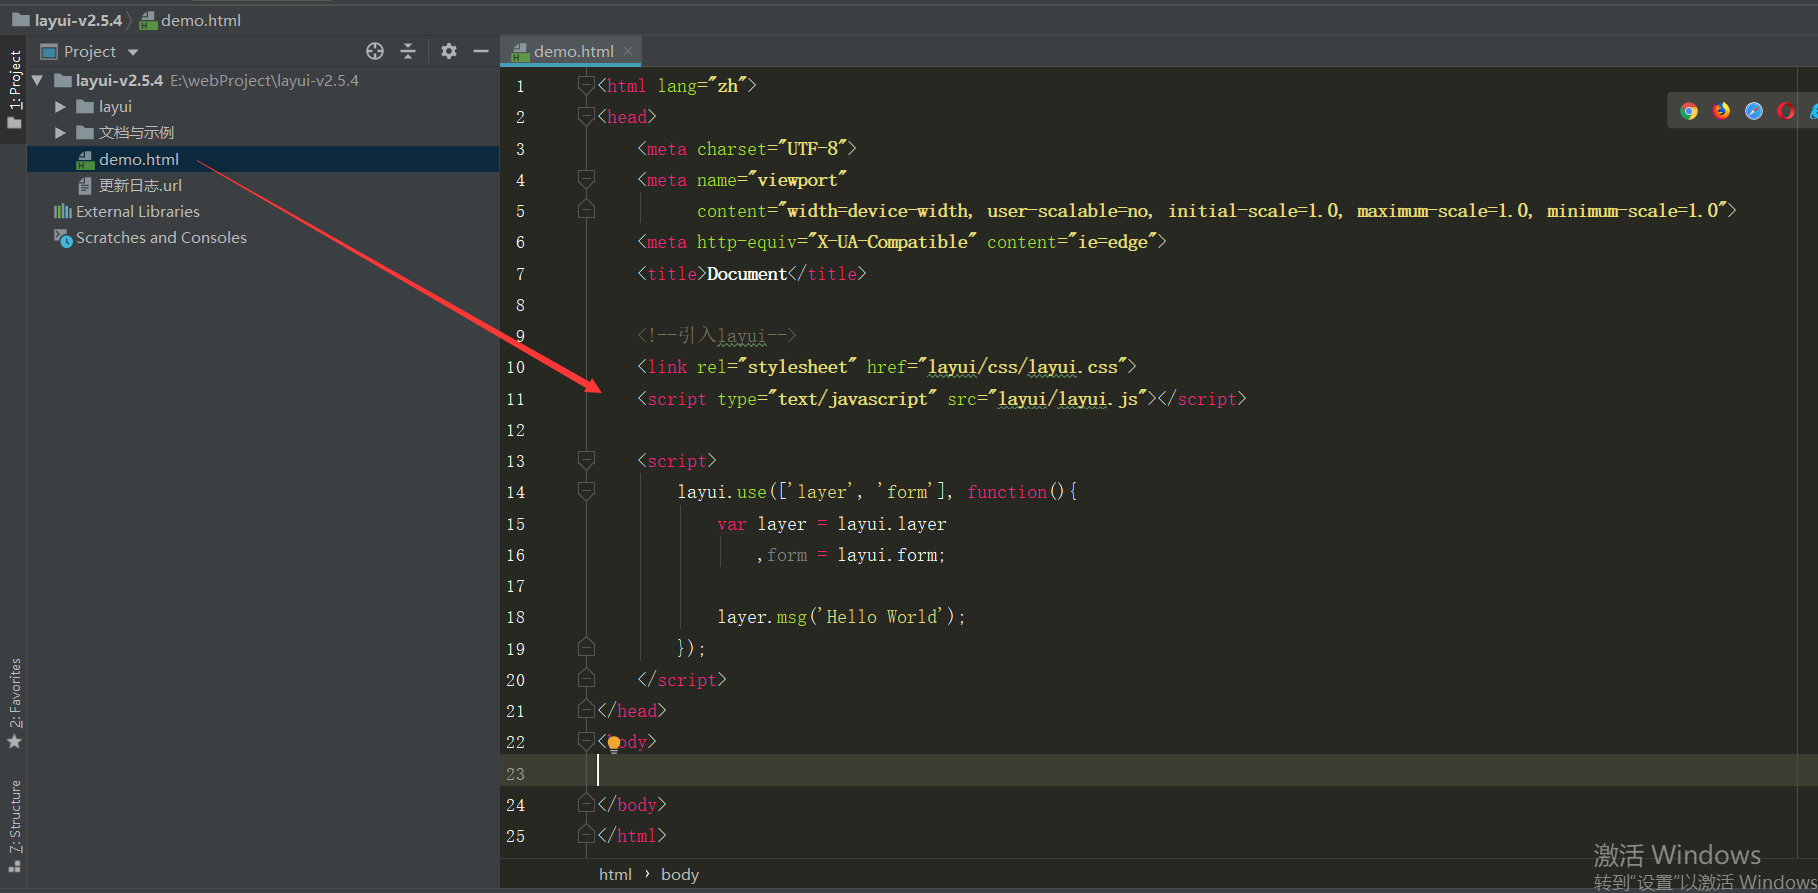Open demo.html in Chrome browser

(1689, 111)
